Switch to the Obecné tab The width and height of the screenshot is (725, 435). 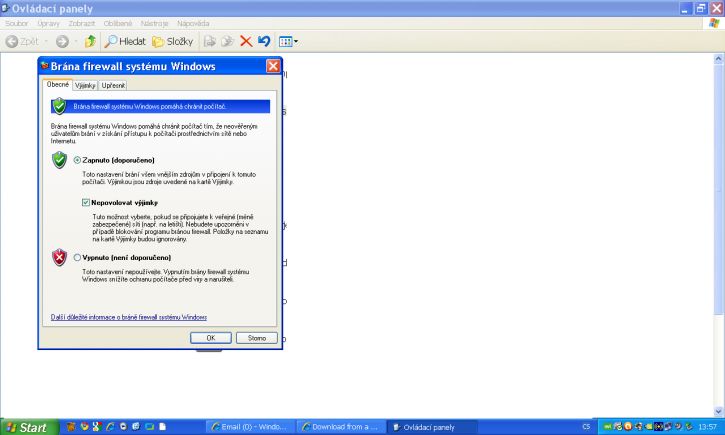pyautogui.click(x=58, y=85)
